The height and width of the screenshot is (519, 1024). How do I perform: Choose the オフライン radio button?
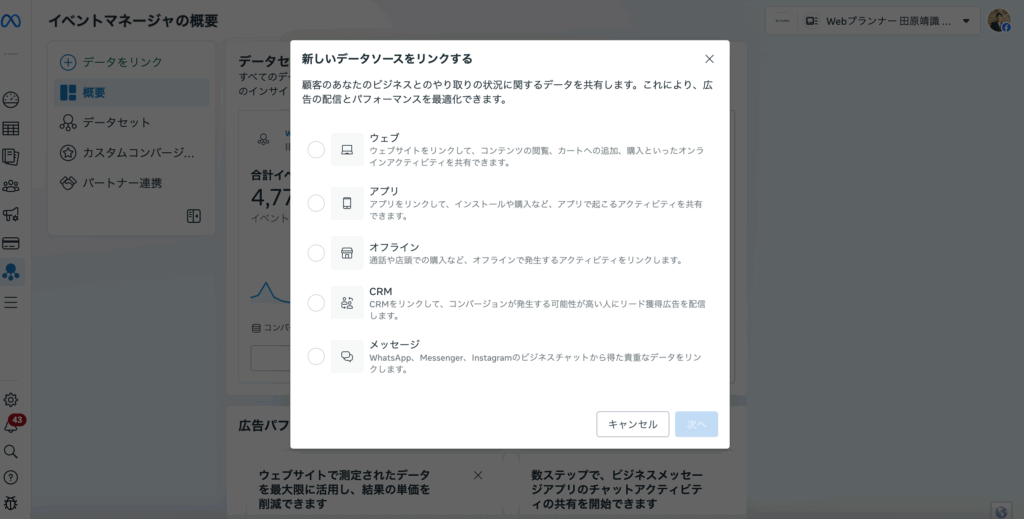[316, 253]
